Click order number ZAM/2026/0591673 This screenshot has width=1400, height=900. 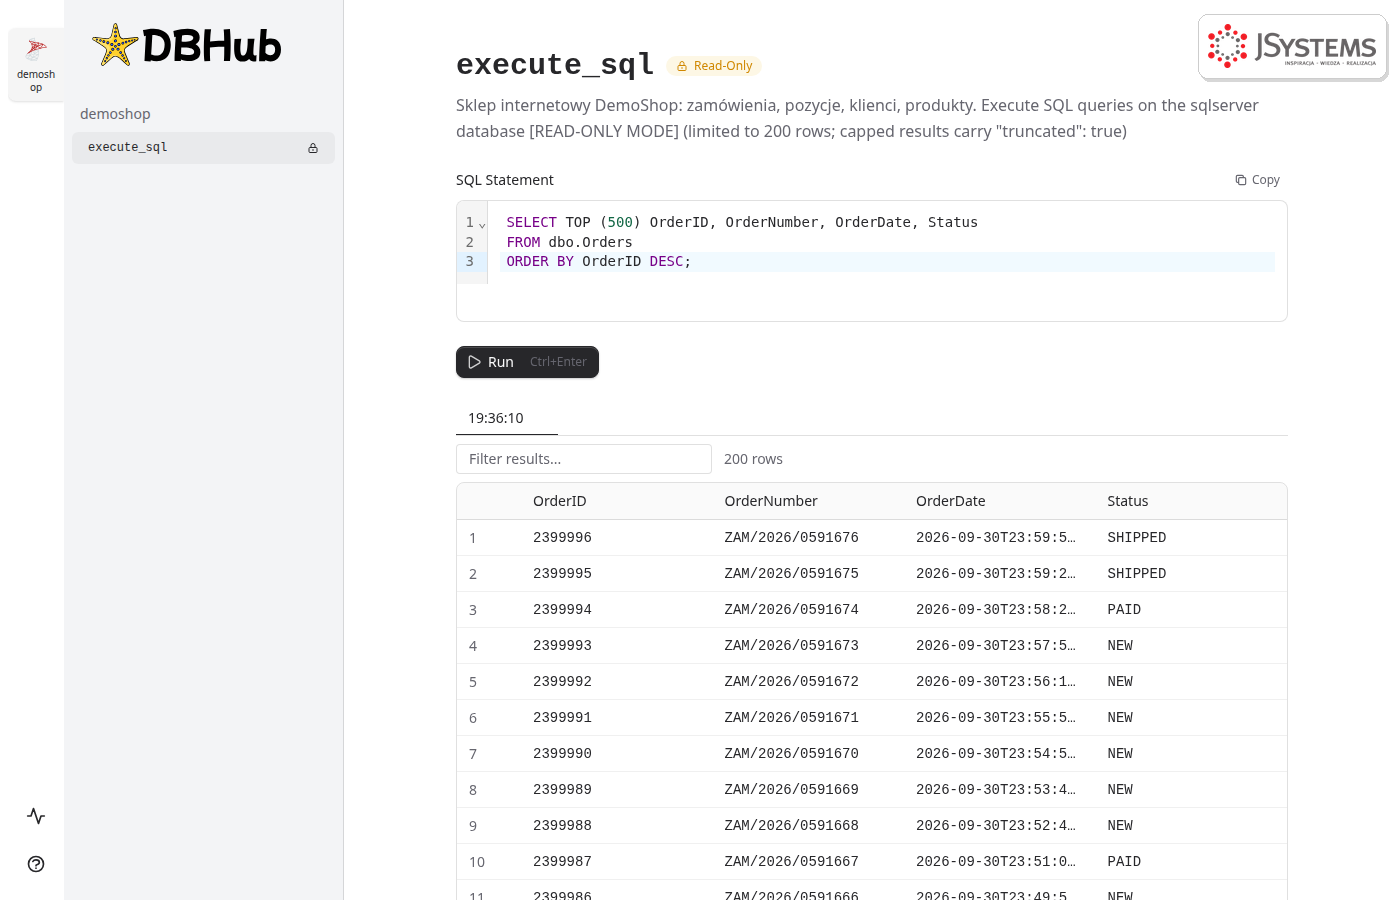coord(791,646)
